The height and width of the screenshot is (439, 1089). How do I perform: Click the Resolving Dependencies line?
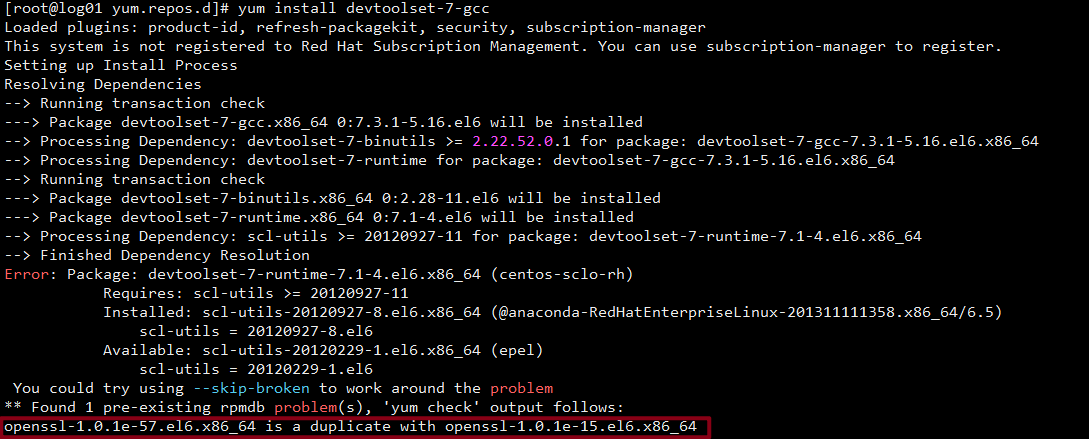103,85
